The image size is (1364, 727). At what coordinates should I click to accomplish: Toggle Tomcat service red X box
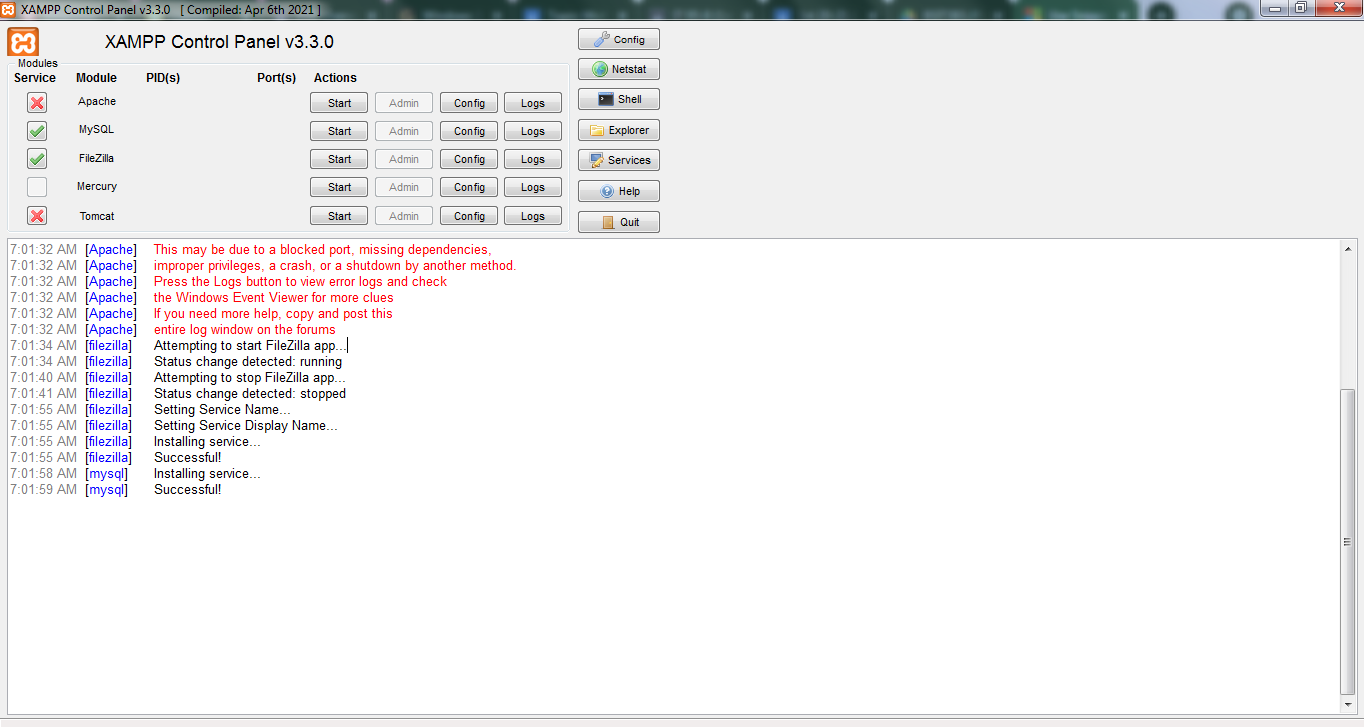click(x=37, y=216)
